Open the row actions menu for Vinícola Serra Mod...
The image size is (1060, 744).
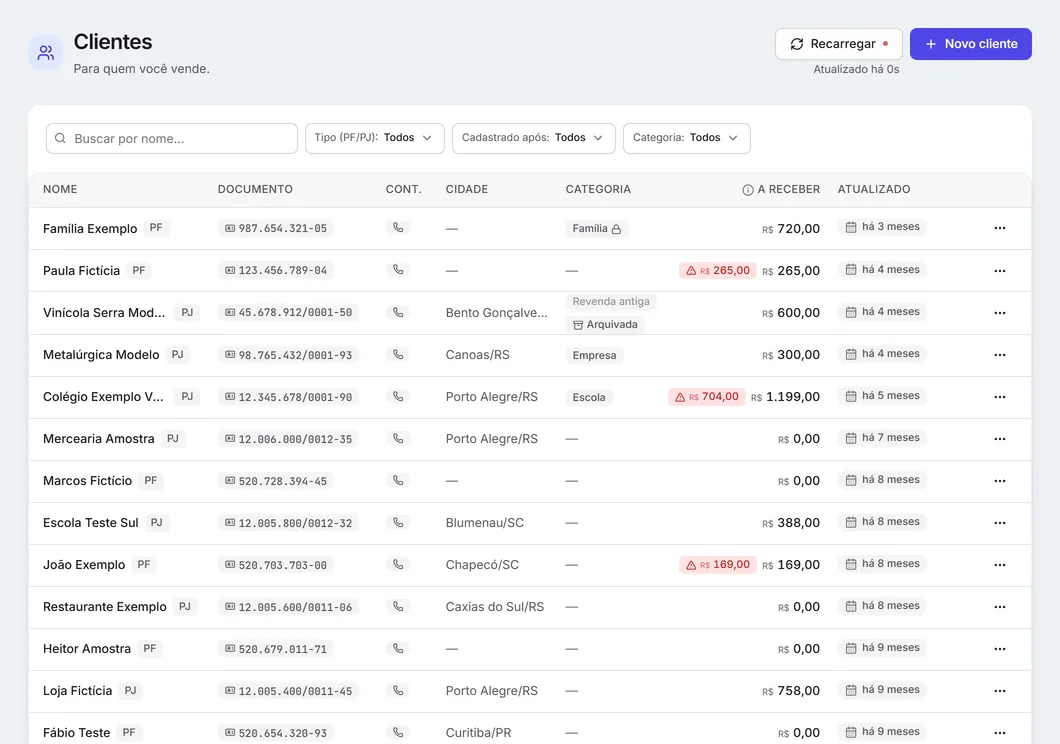1000,313
